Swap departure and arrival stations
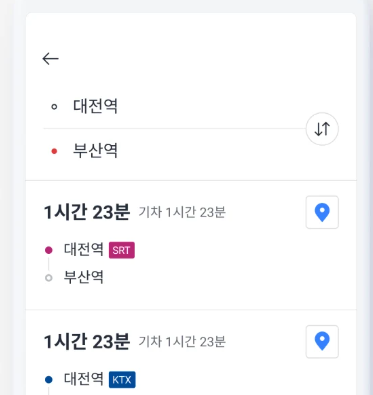 click(322, 129)
